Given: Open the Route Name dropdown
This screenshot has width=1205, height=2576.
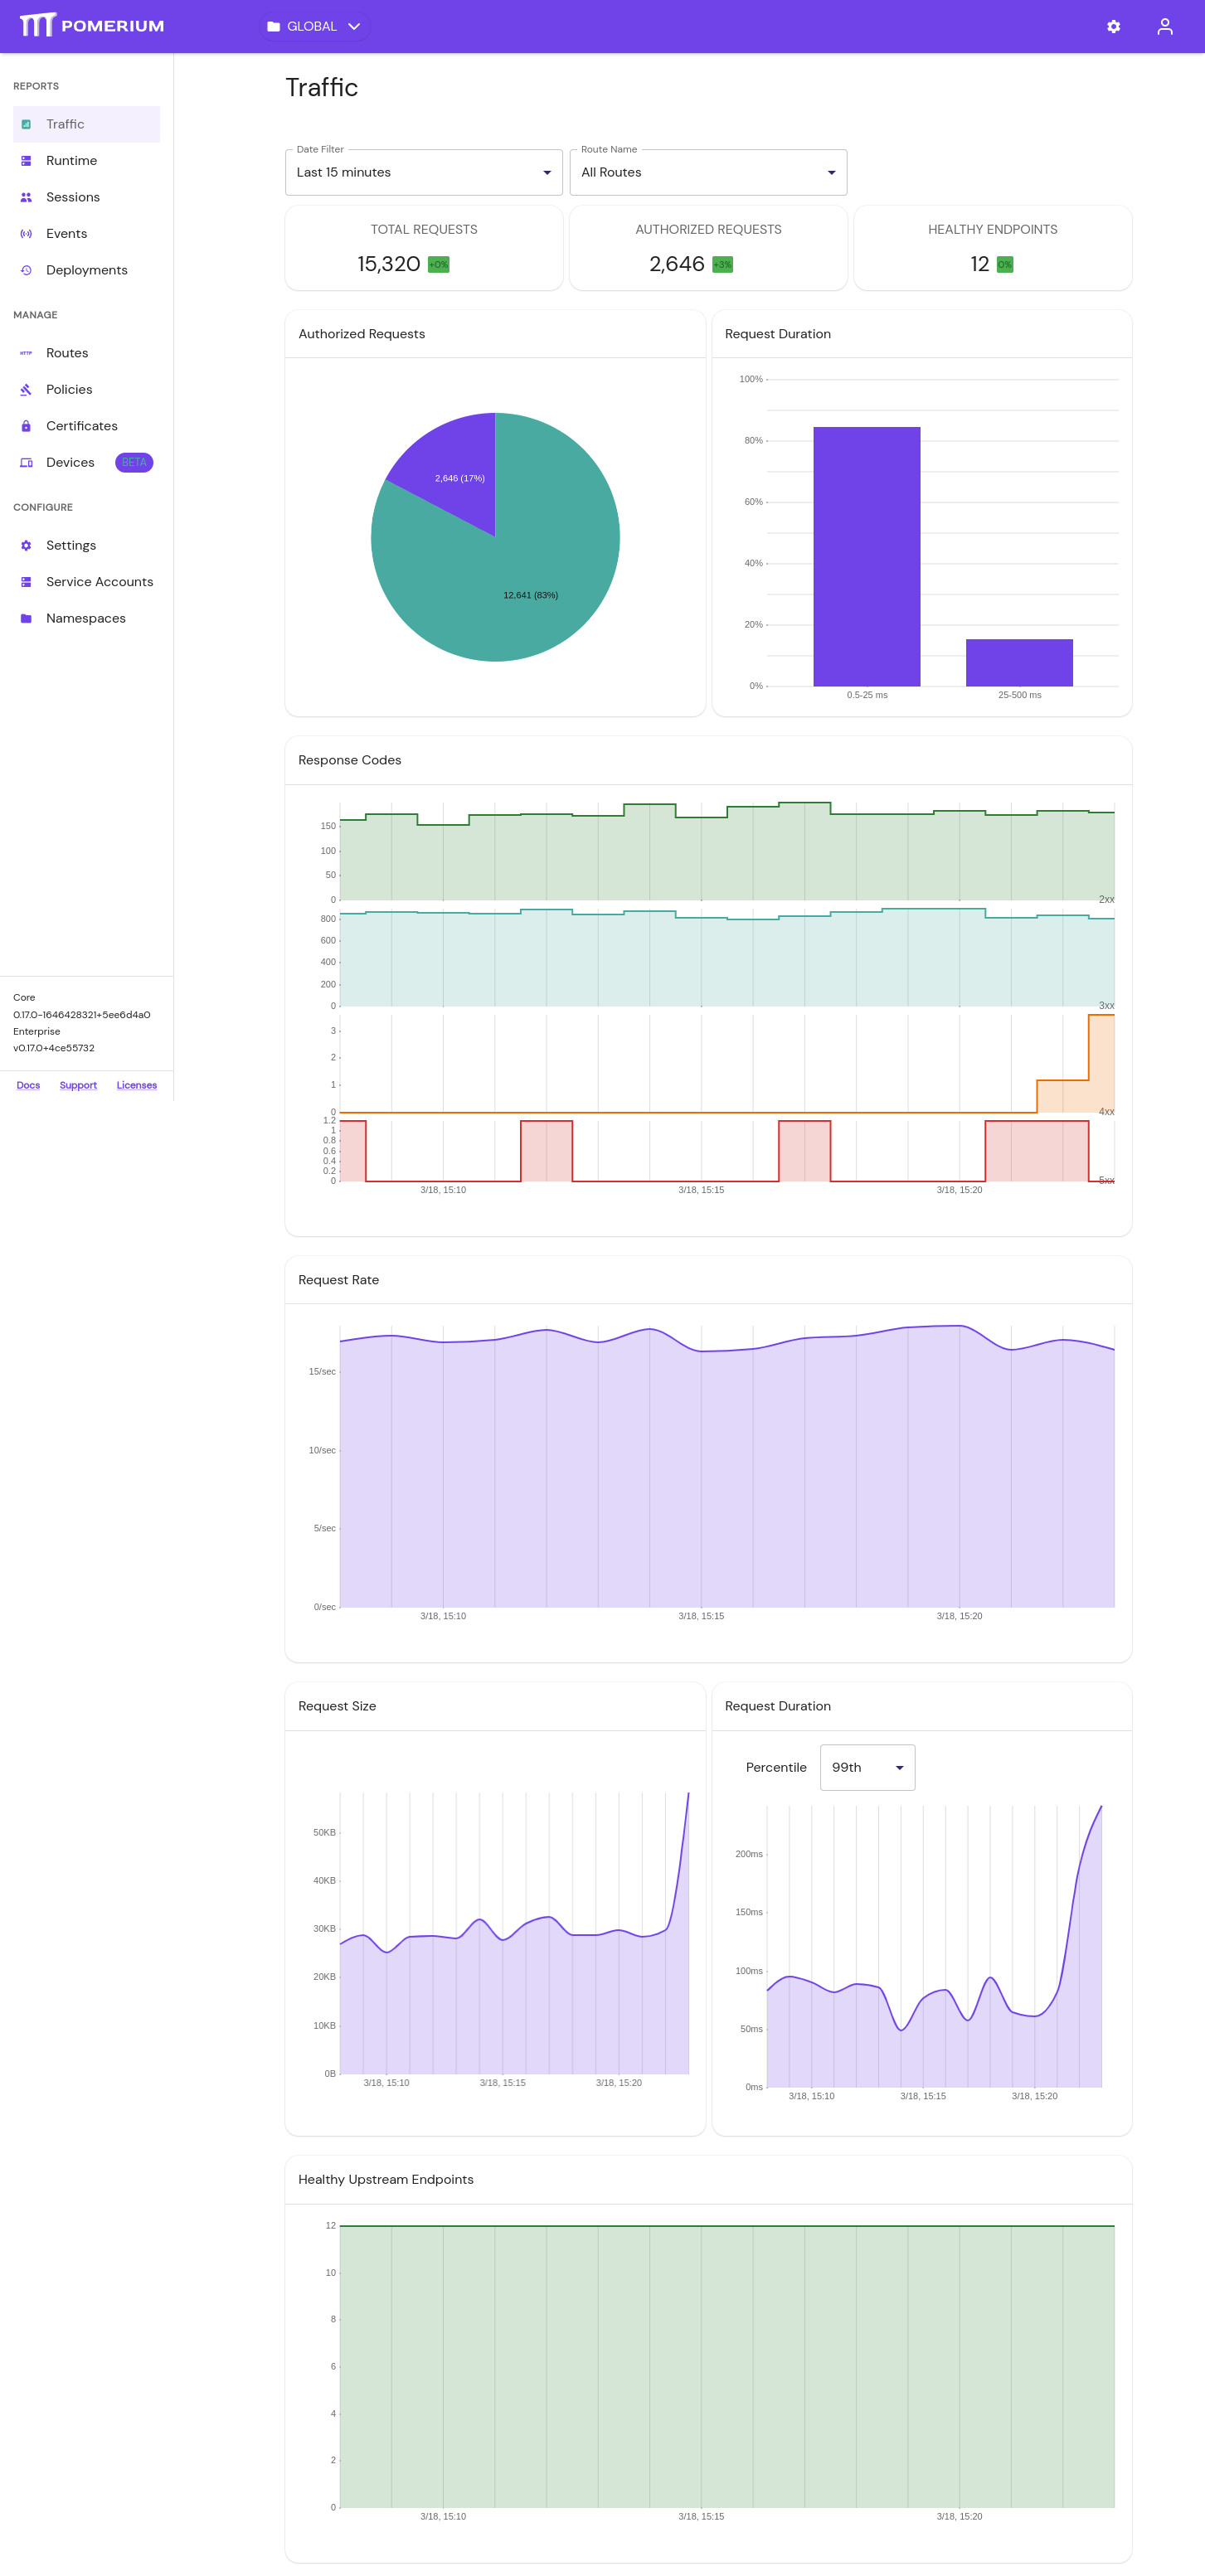Looking at the screenshot, I should pyautogui.click(x=708, y=172).
